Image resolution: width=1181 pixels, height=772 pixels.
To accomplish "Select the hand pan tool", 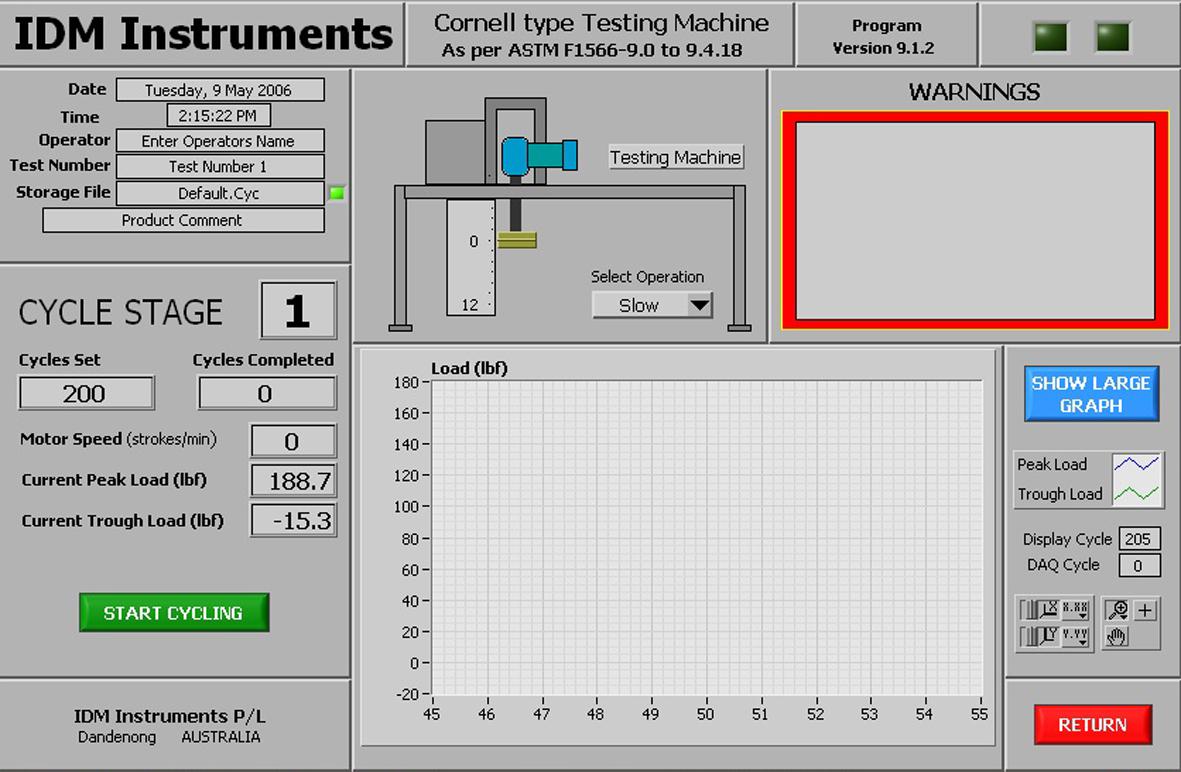I will click(x=1118, y=636).
